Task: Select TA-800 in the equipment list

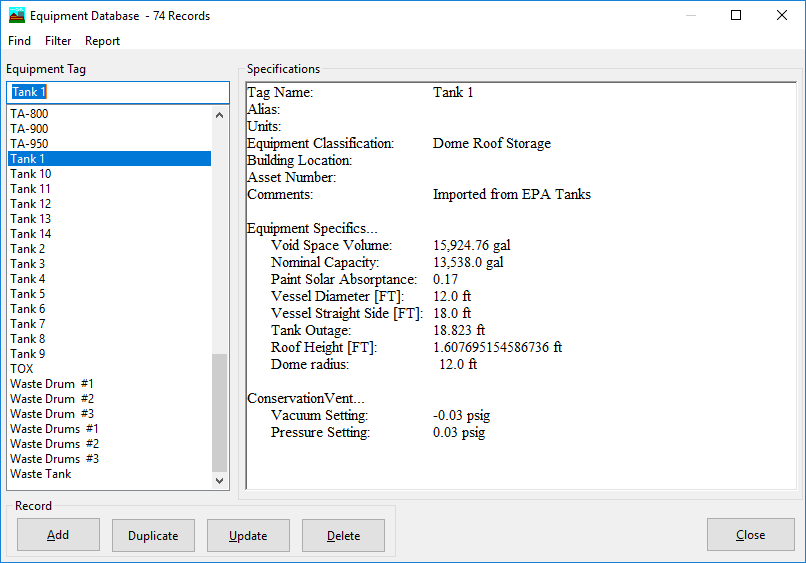Action: point(29,114)
